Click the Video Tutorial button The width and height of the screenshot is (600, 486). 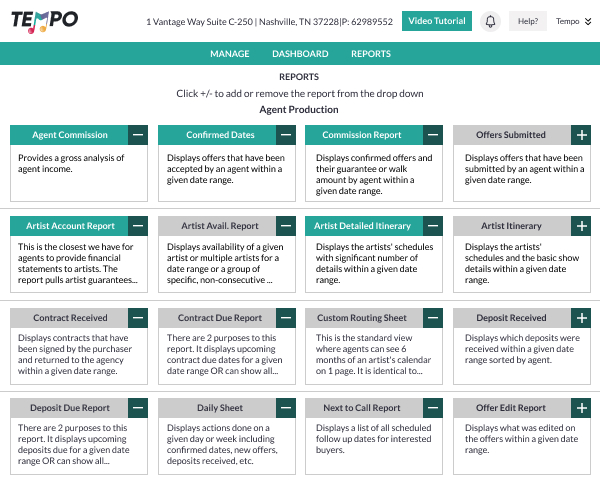point(437,21)
